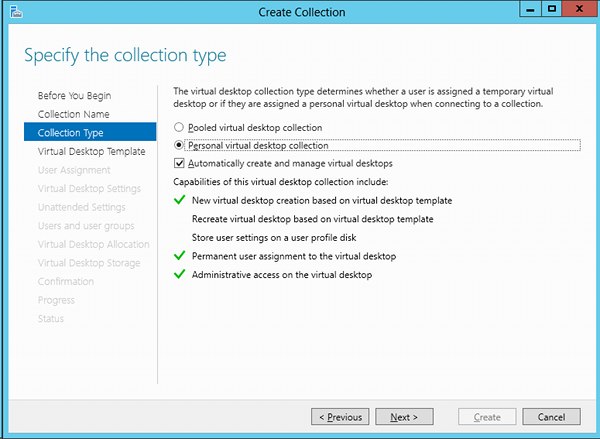Close the Create Collection window
The height and width of the screenshot is (439, 600).
click(579, 9)
